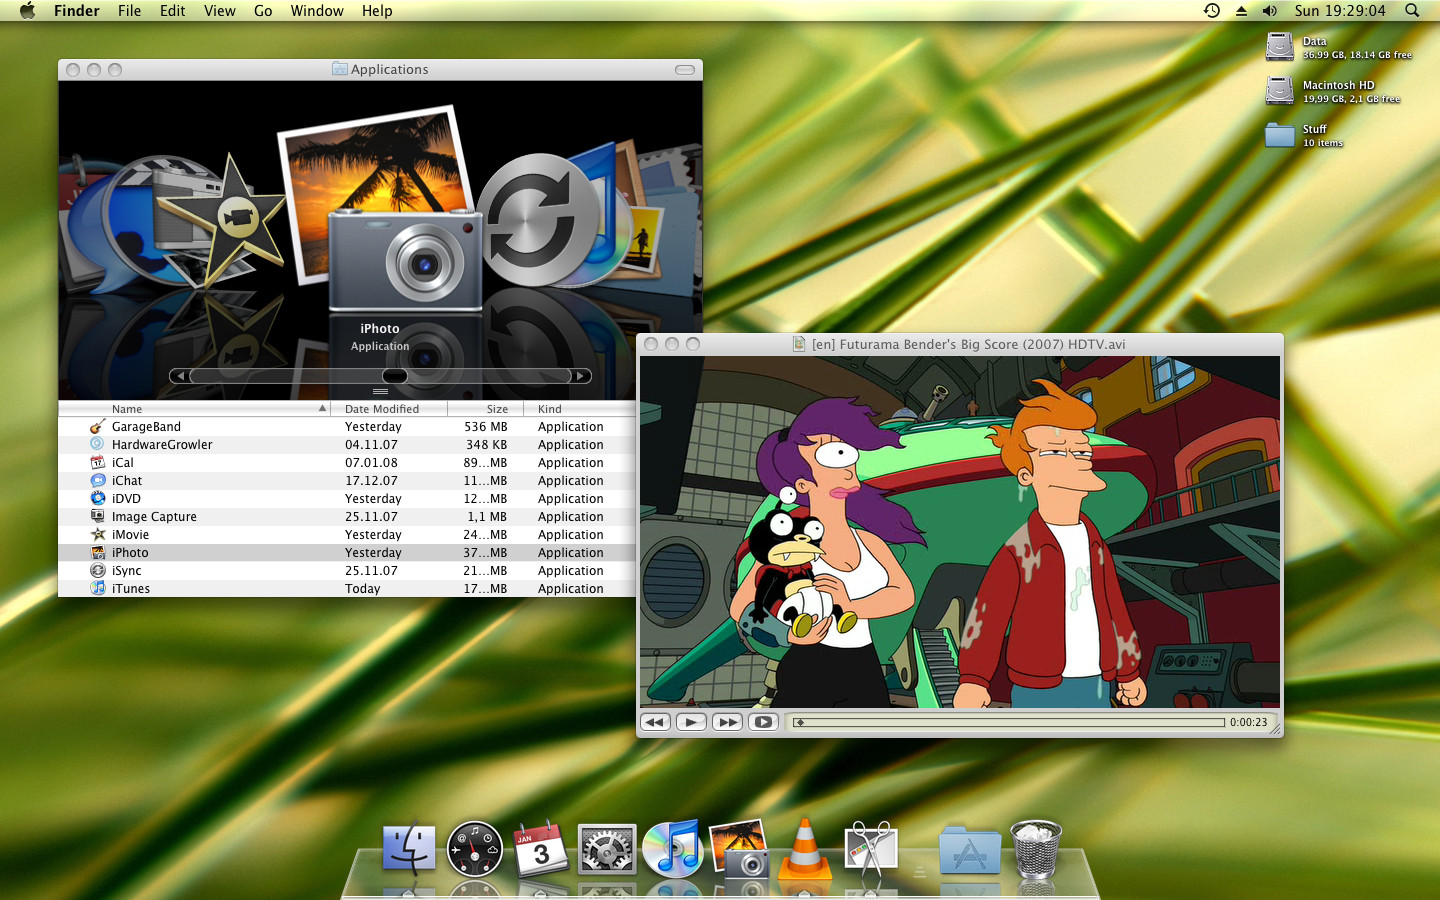The height and width of the screenshot is (900, 1440).
Task: Click the VLC cone Dock icon
Action: [805, 848]
